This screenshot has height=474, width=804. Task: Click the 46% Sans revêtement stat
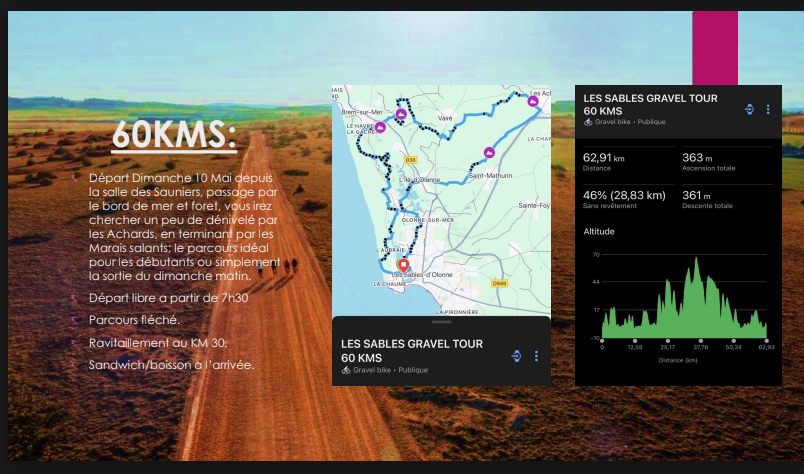pos(625,200)
